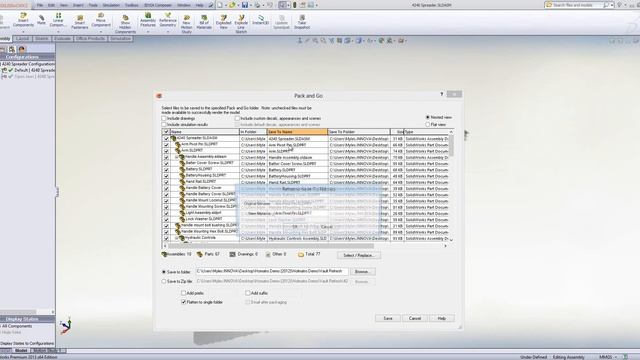Uncheck the Flatten to single folder option
640x360 pixels.
(184, 302)
